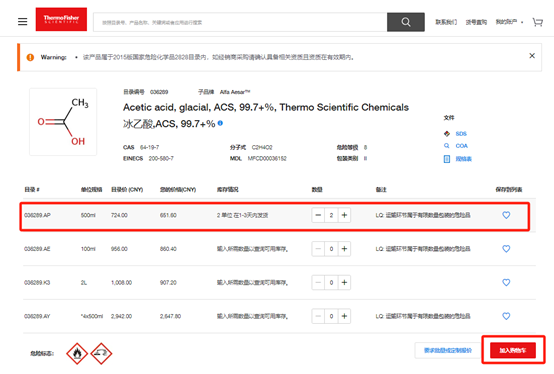
Task: Click the blue info icon beside 冰乙酸
Action: coord(220,123)
